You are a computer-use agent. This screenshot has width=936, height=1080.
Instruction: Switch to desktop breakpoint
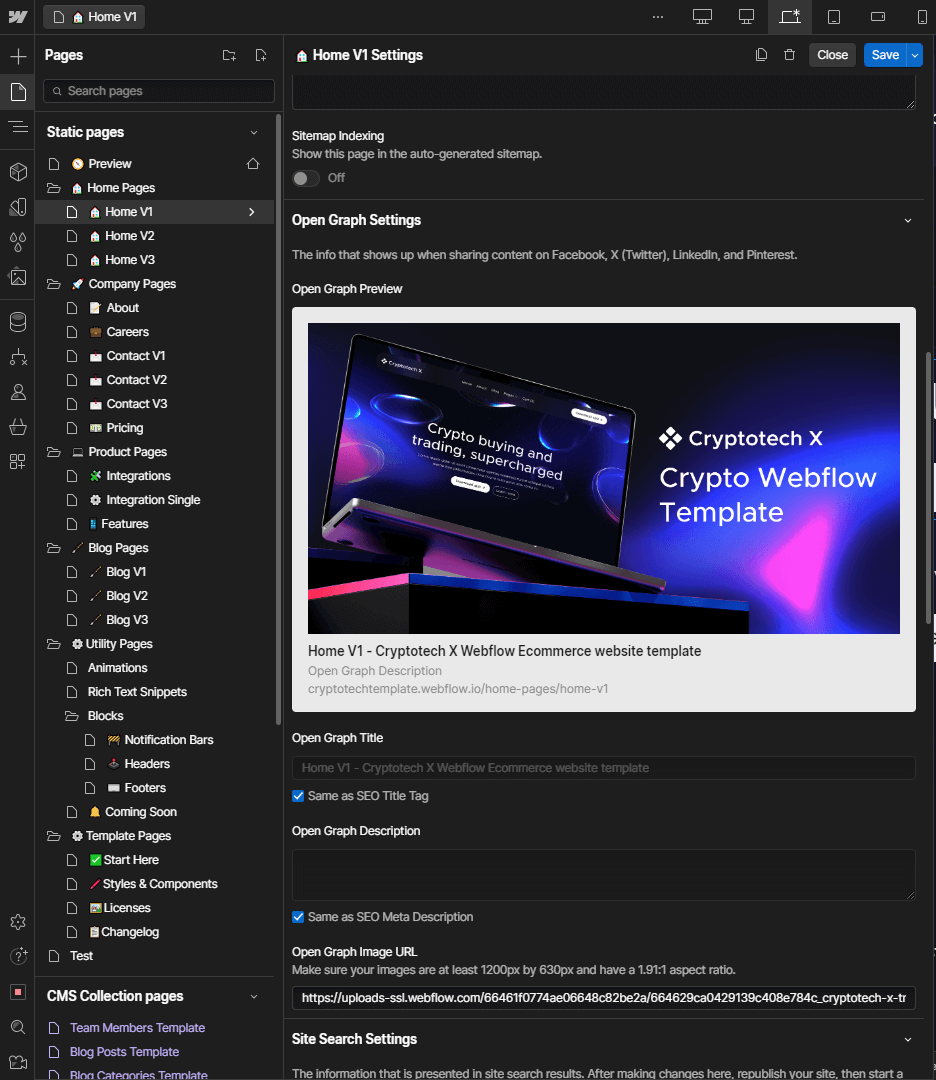(746, 17)
